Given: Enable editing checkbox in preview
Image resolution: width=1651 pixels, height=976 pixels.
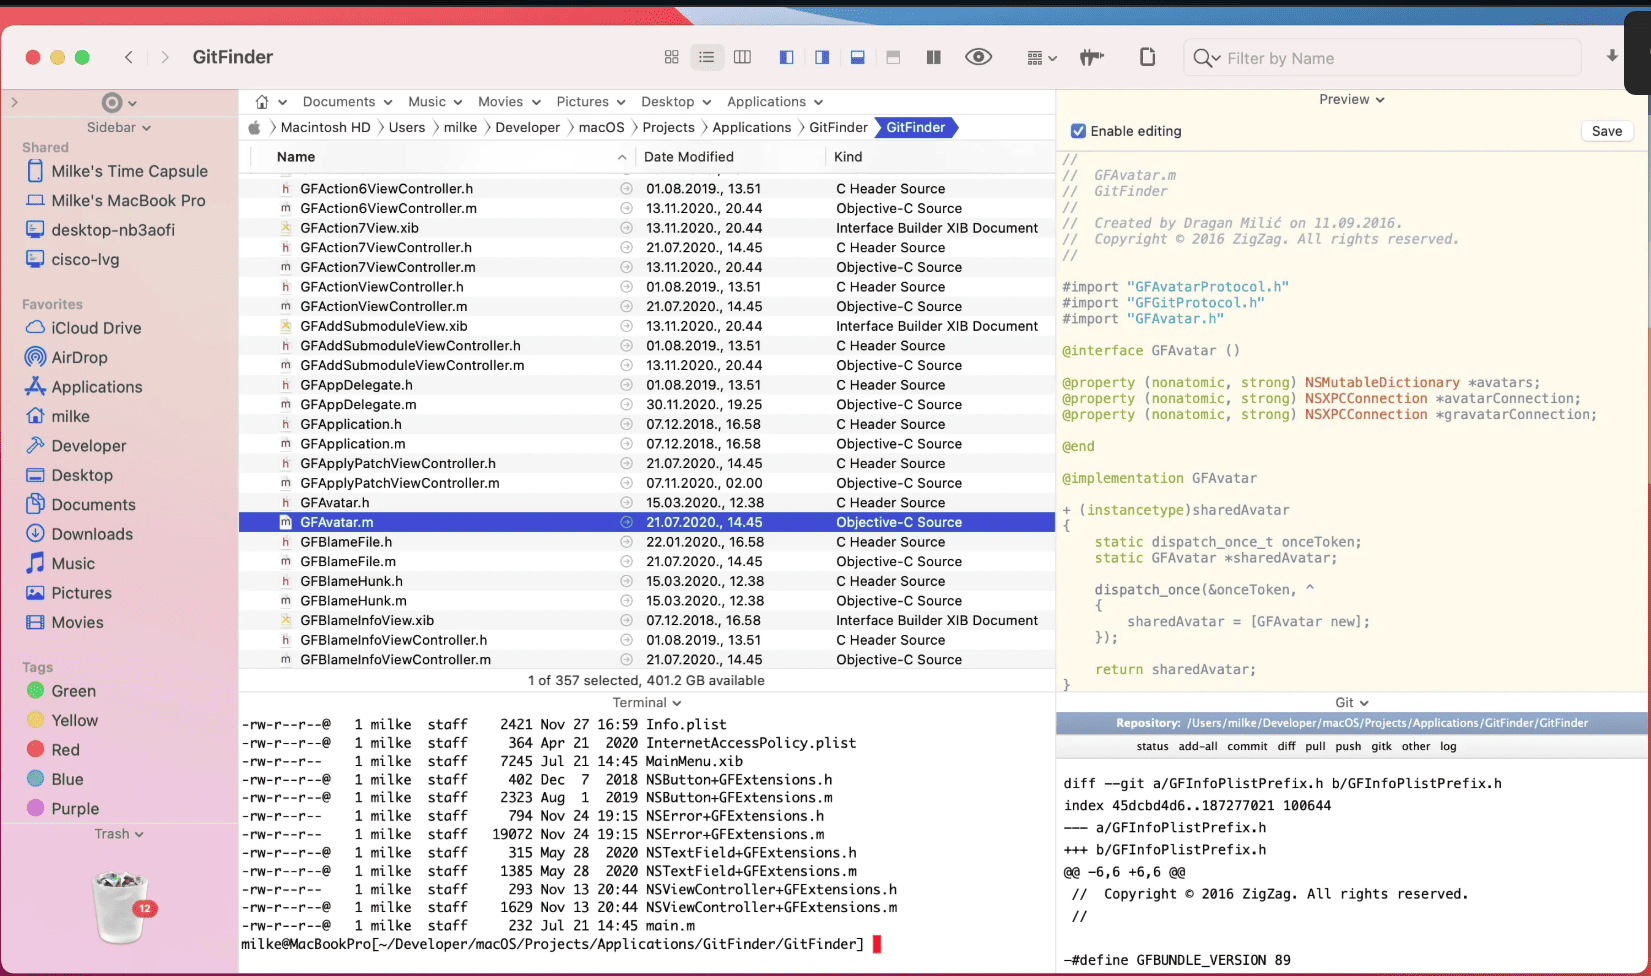Looking at the screenshot, I should tap(1078, 131).
